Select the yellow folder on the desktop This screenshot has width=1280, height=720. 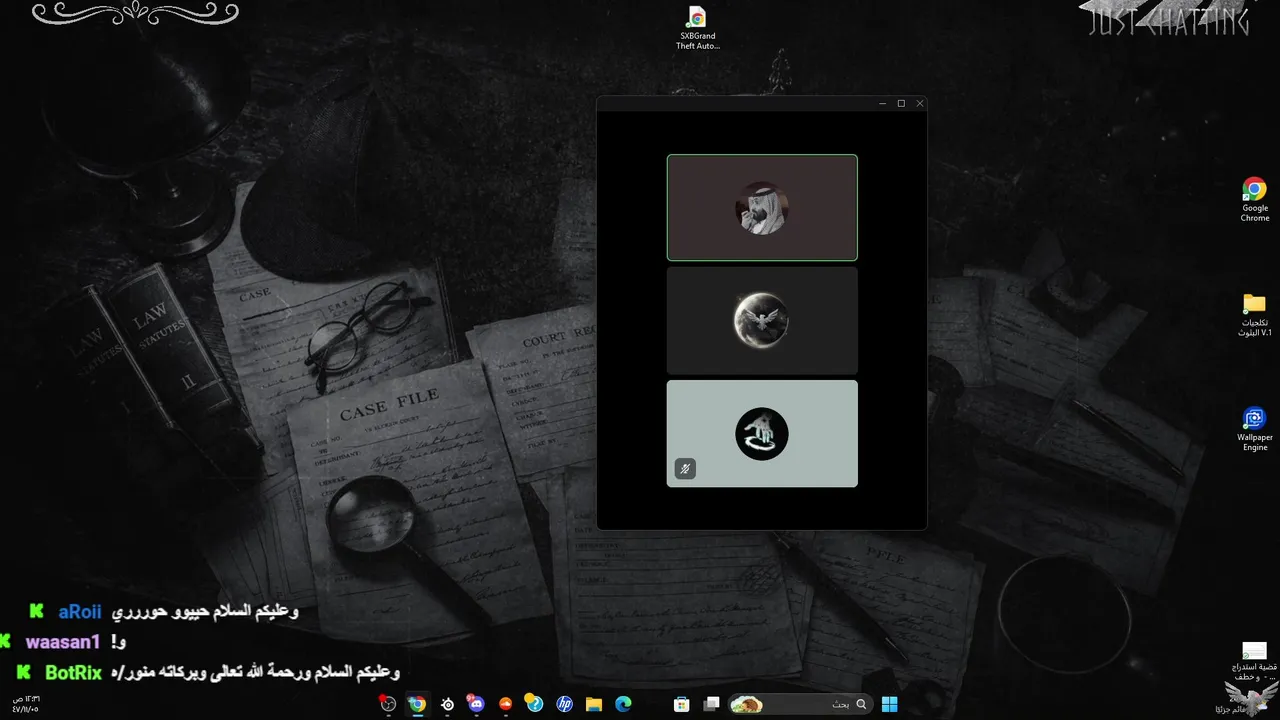point(1255,315)
